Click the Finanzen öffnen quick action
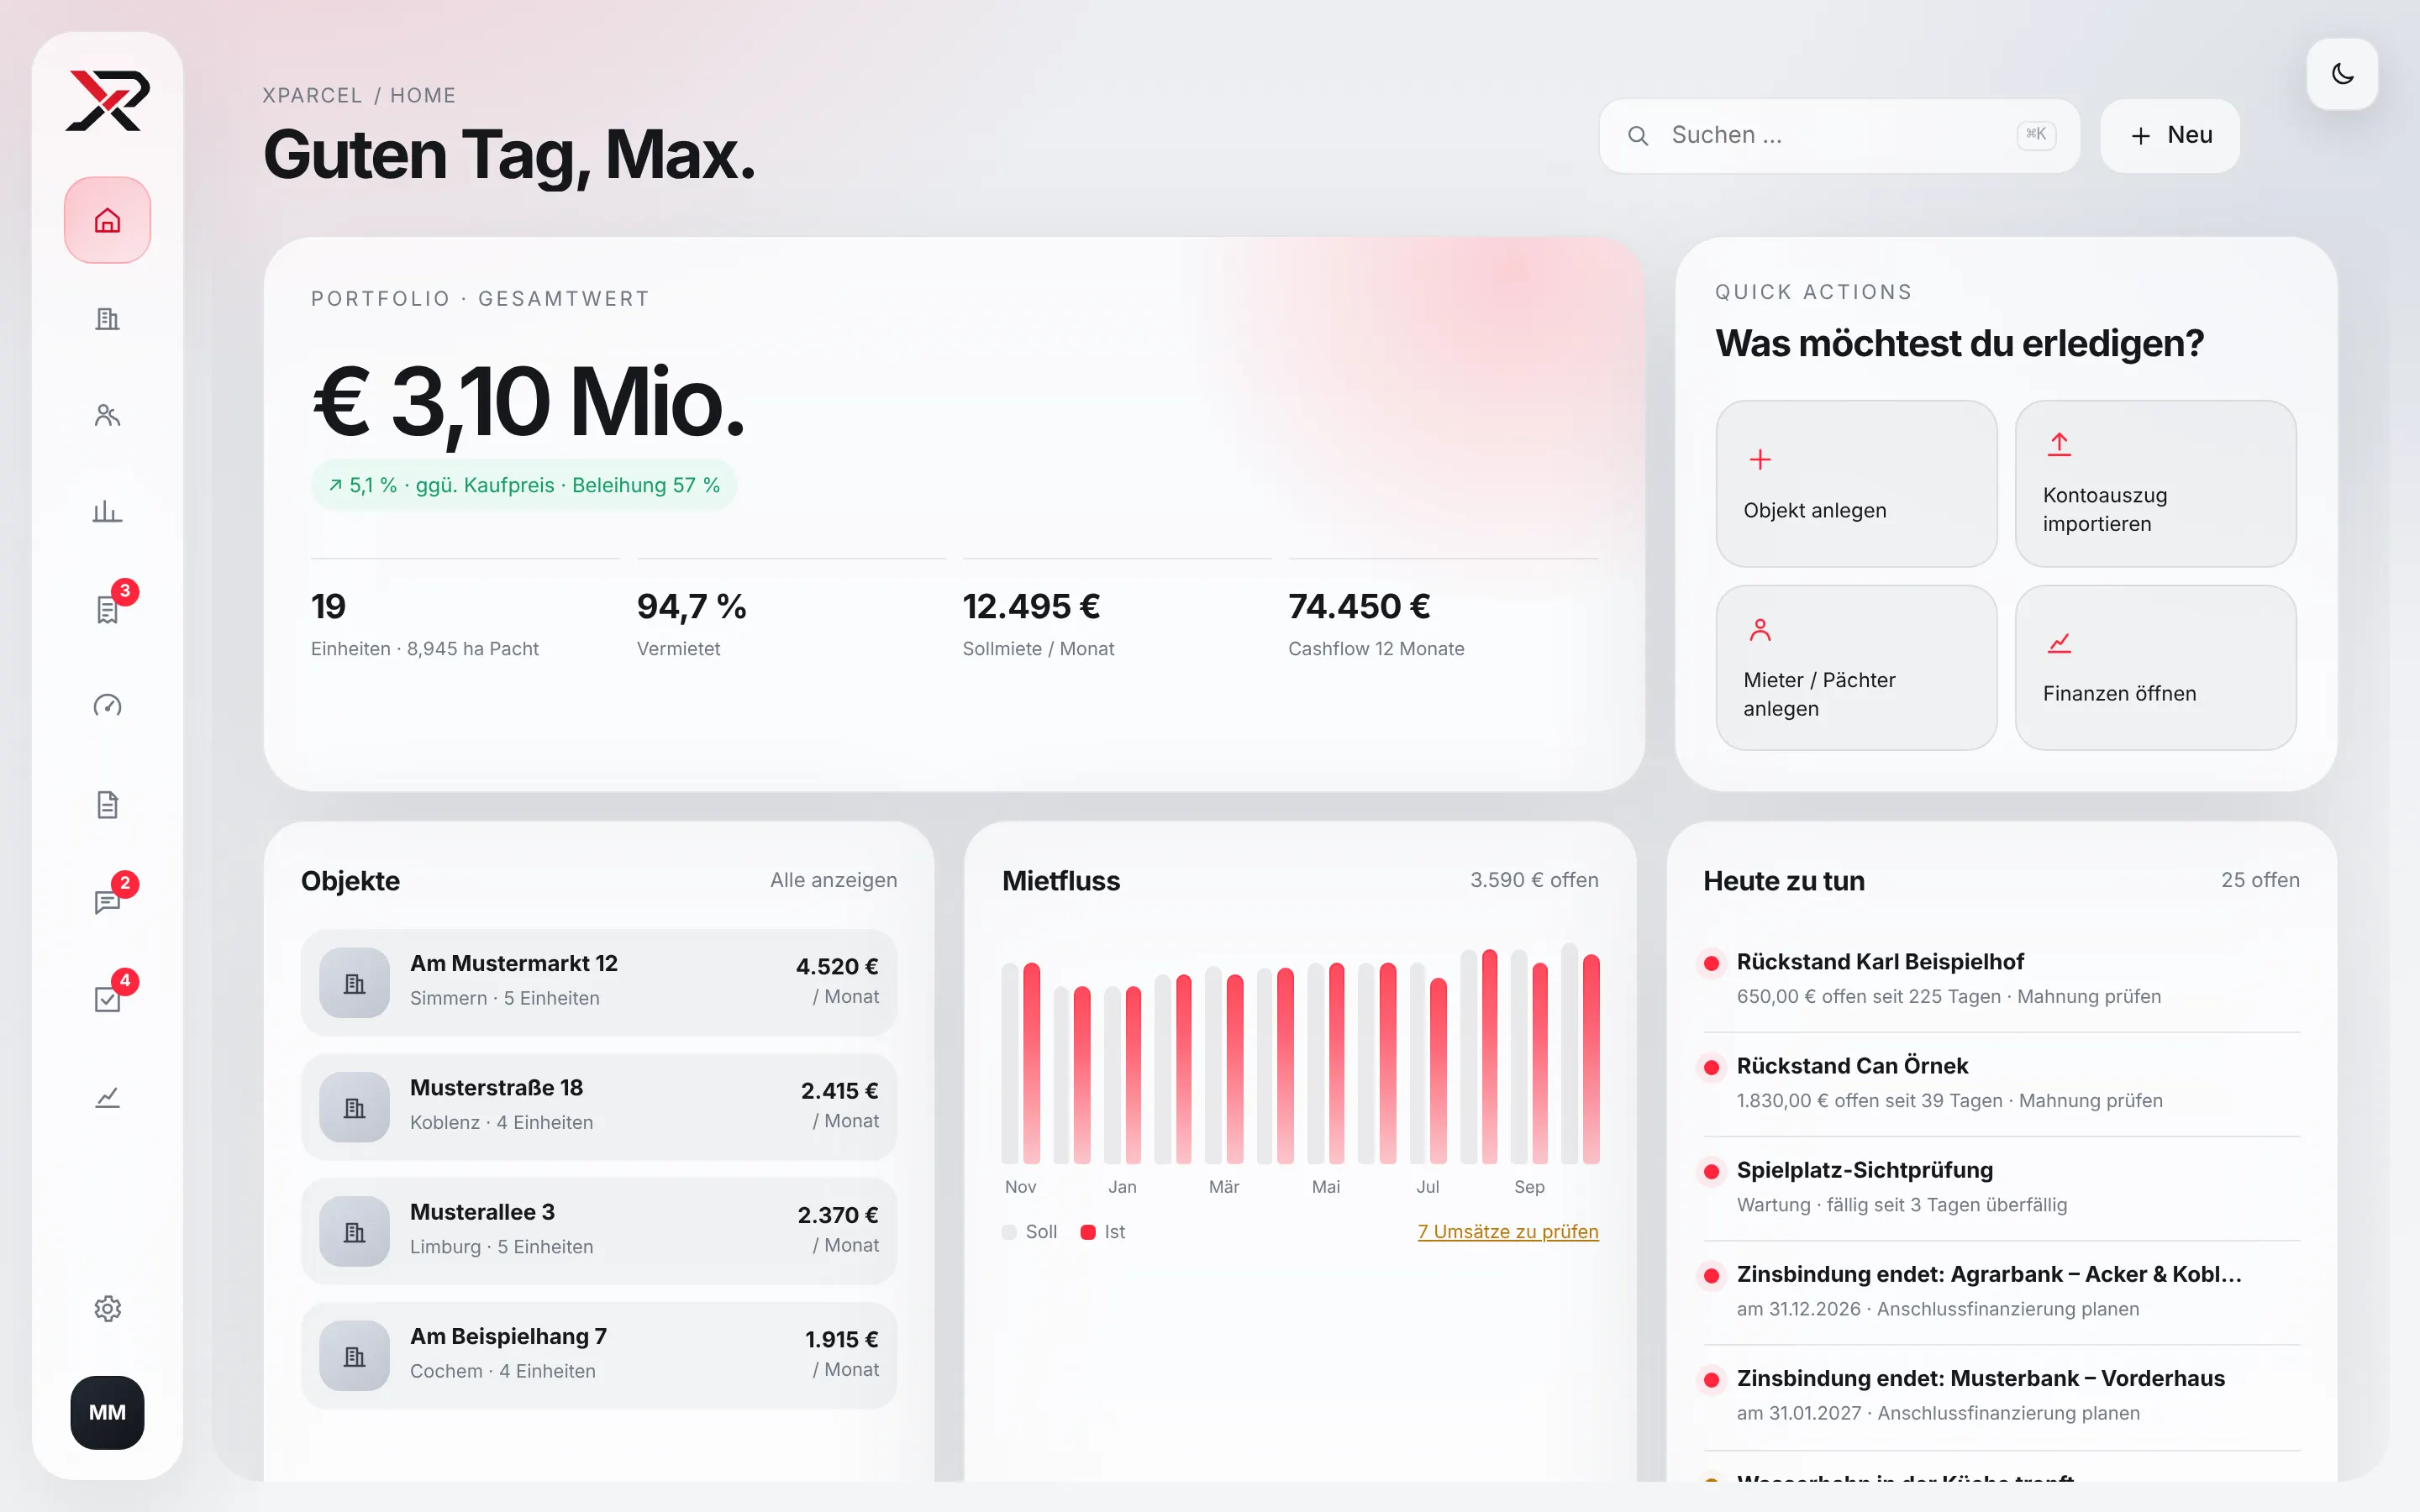This screenshot has width=2420, height=1512. pos(2155,667)
